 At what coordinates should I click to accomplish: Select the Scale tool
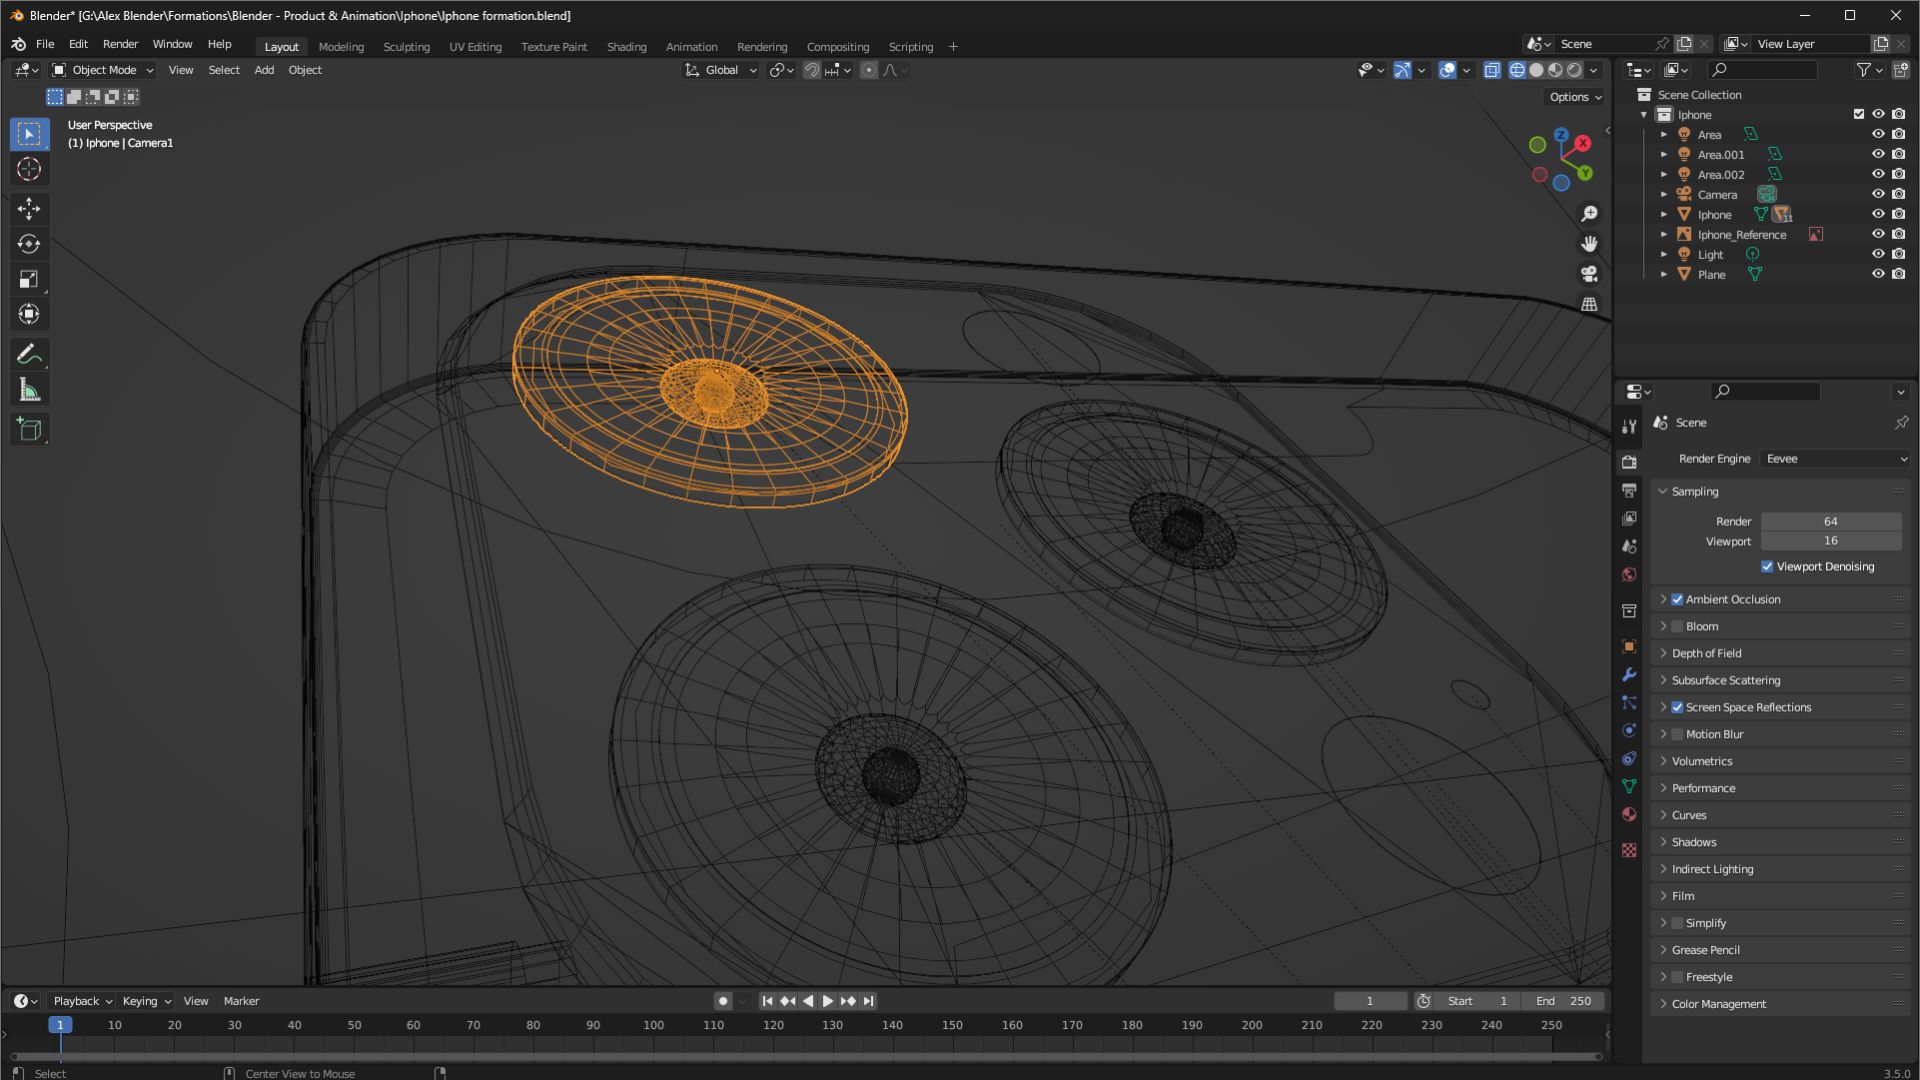29,279
